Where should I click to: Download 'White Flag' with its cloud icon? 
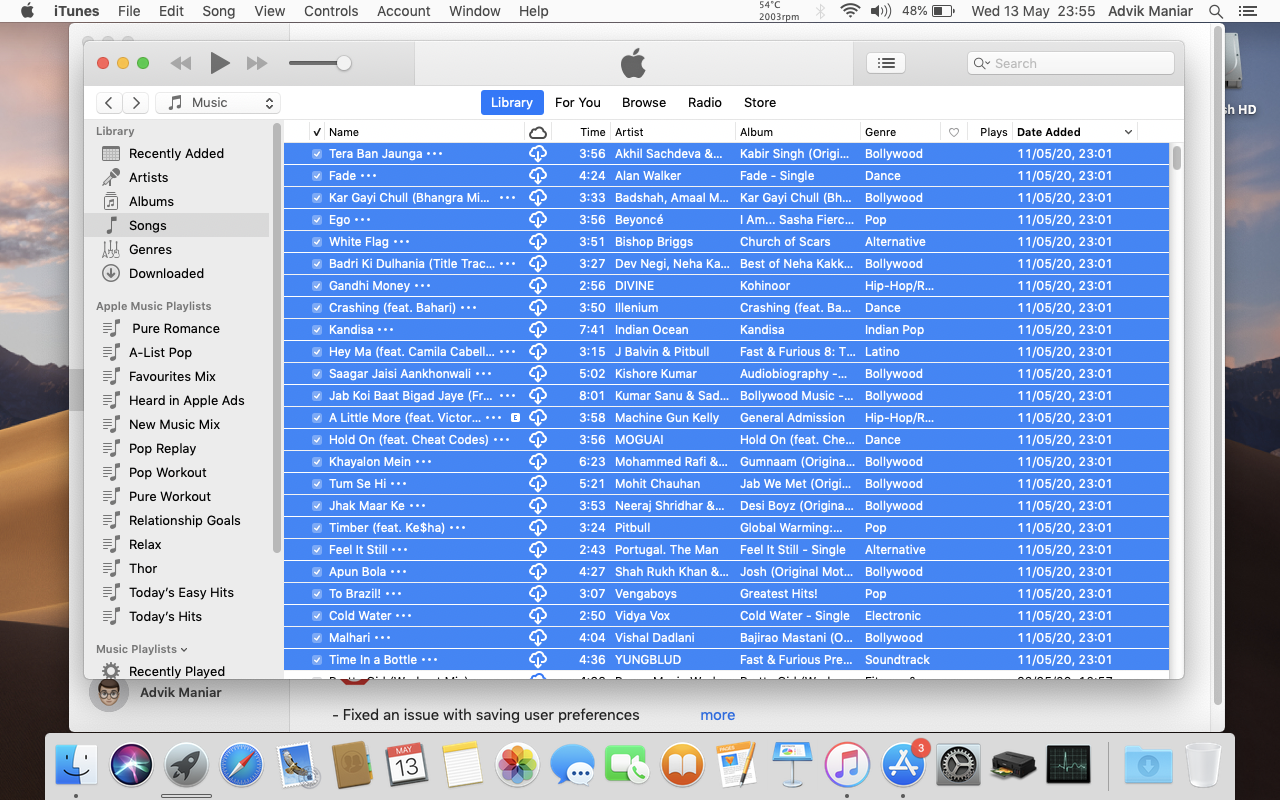(x=538, y=242)
